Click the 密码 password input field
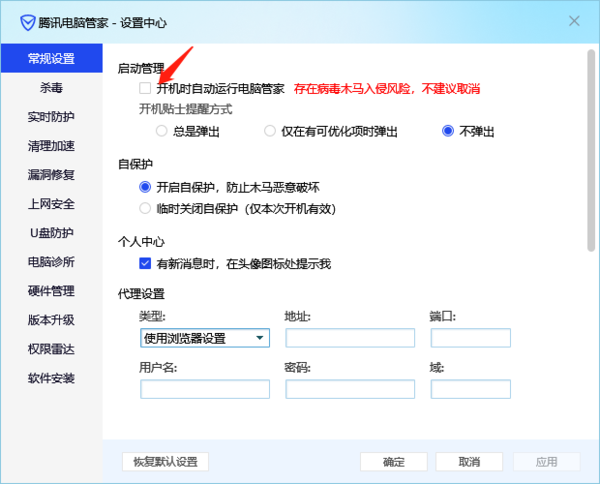 click(x=350, y=389)
